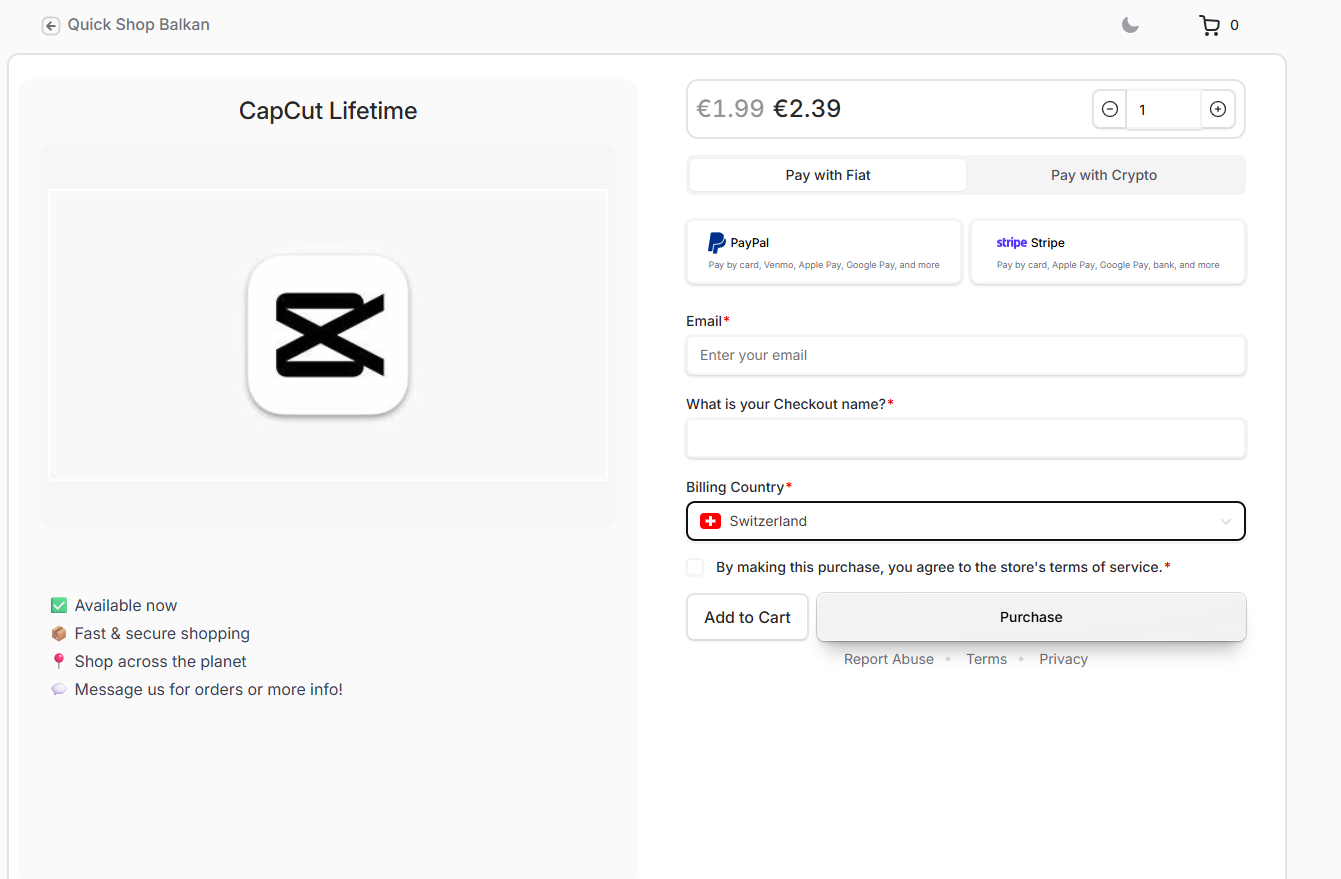Check the terms of service agreement box
Screen dimensions: 1341x879
(x=695, y=567)
